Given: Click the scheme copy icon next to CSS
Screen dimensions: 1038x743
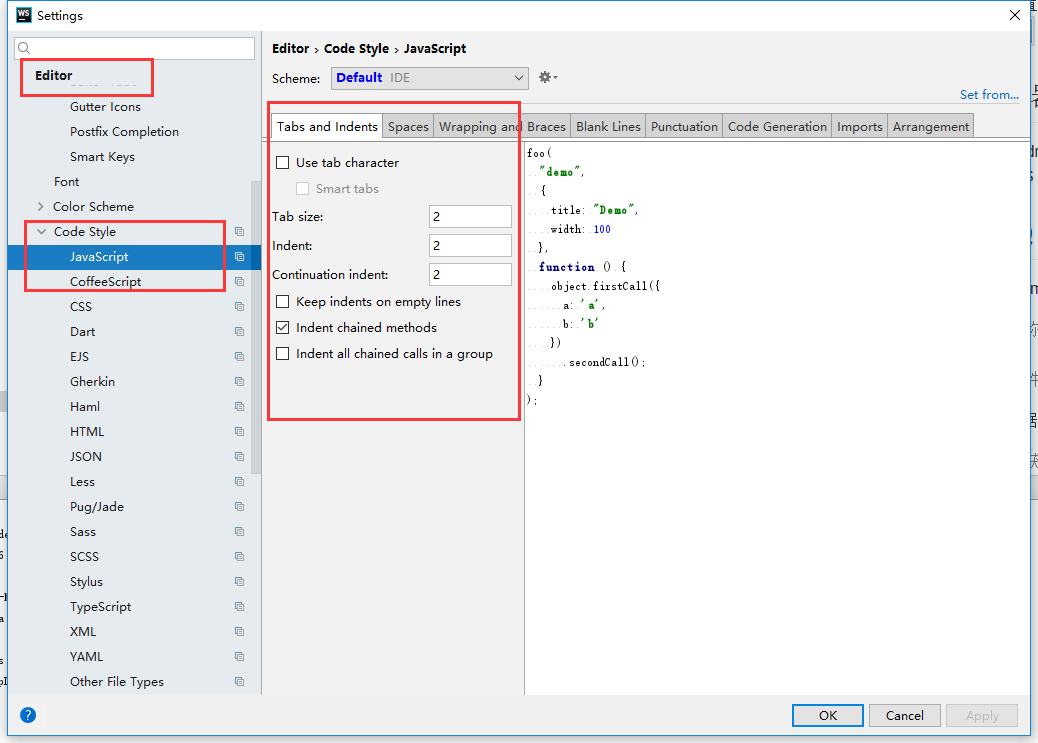Looking at the screenshot, I should click(240, 307).
